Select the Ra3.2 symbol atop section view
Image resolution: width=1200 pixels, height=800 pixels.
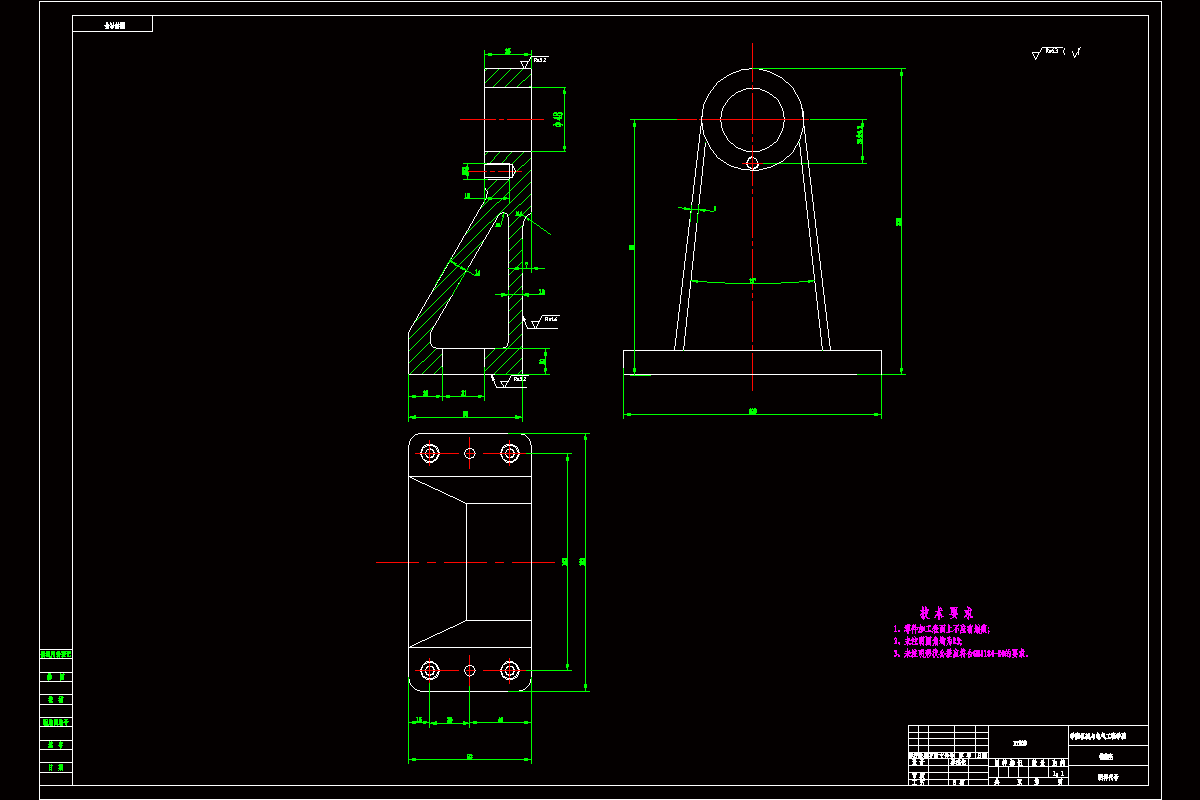pyautogui.click(x=536, y=61)
